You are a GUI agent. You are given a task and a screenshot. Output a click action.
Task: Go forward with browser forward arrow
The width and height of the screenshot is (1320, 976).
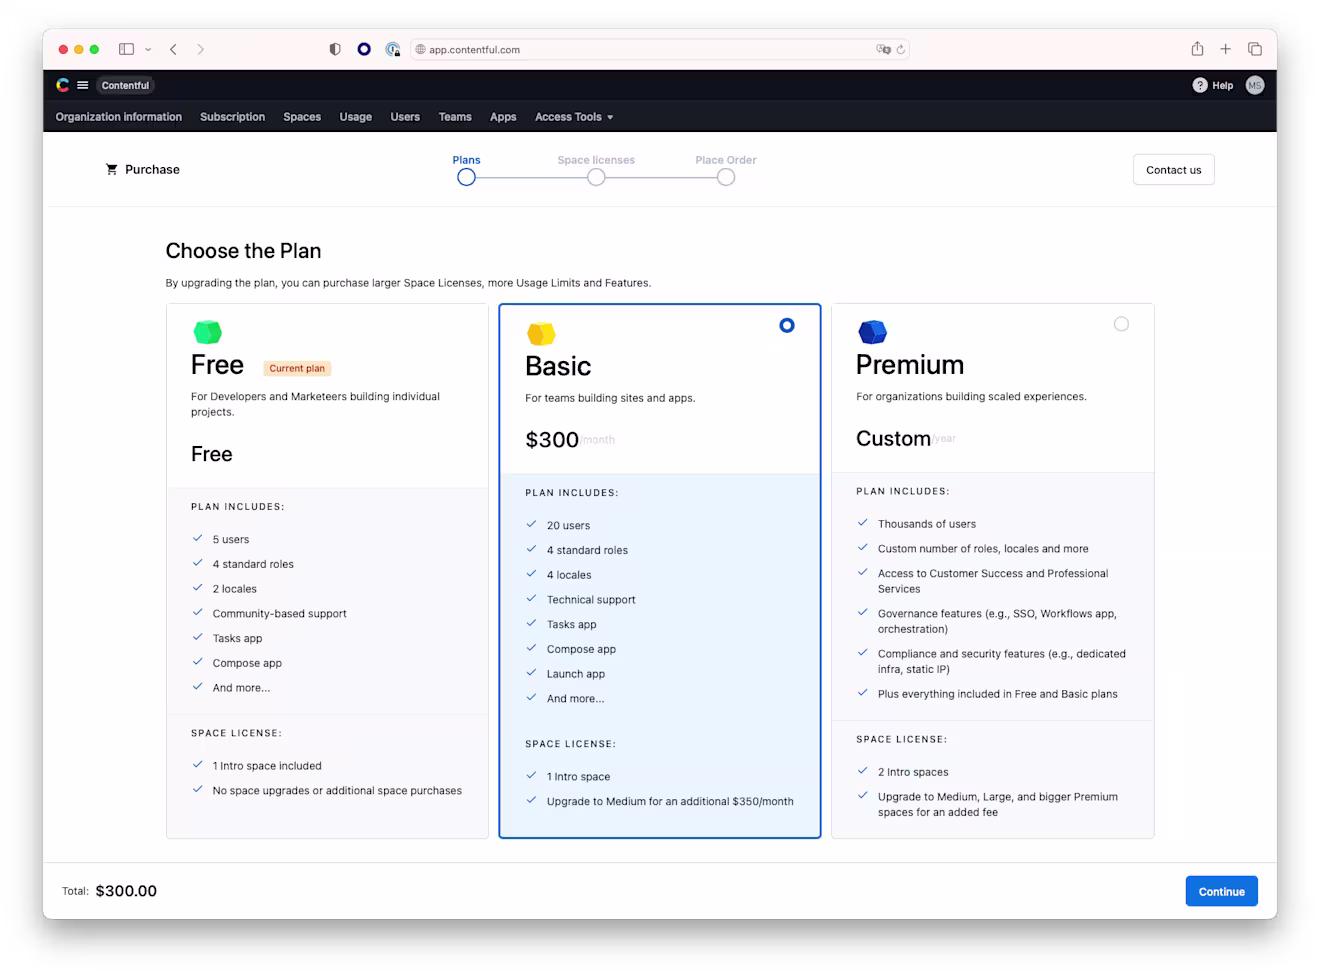coord(200,49)
